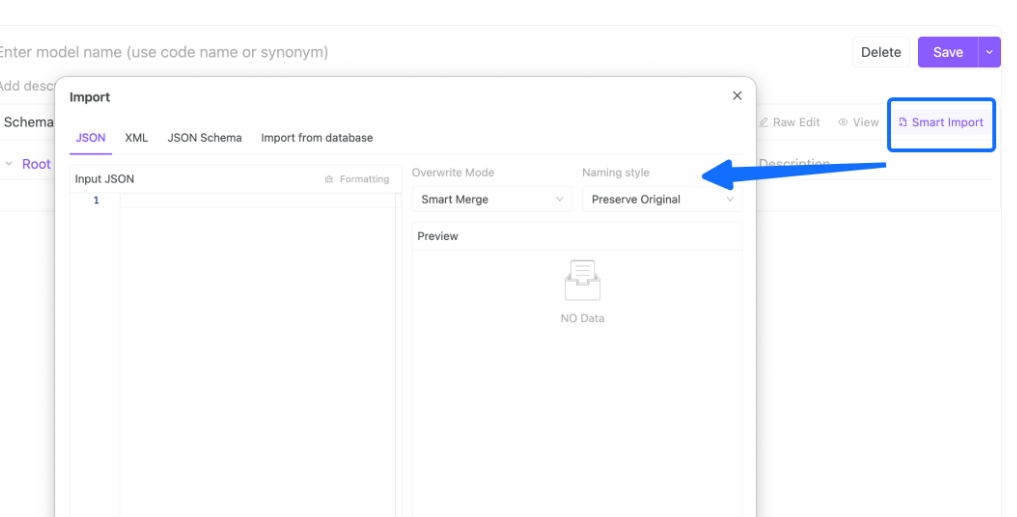
Task: Click the model name input field
Action: coord(163,53)
